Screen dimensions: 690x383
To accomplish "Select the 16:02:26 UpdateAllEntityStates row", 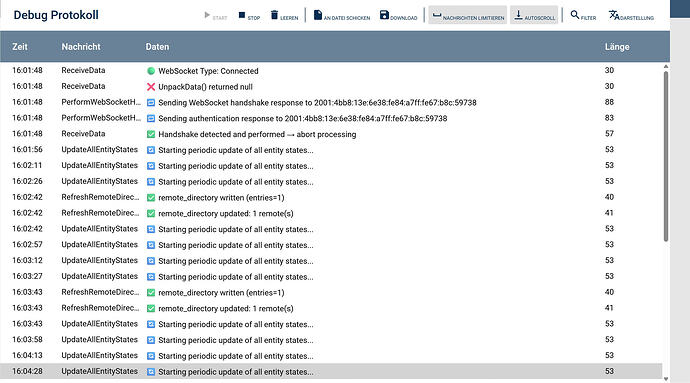I will 331,182.
